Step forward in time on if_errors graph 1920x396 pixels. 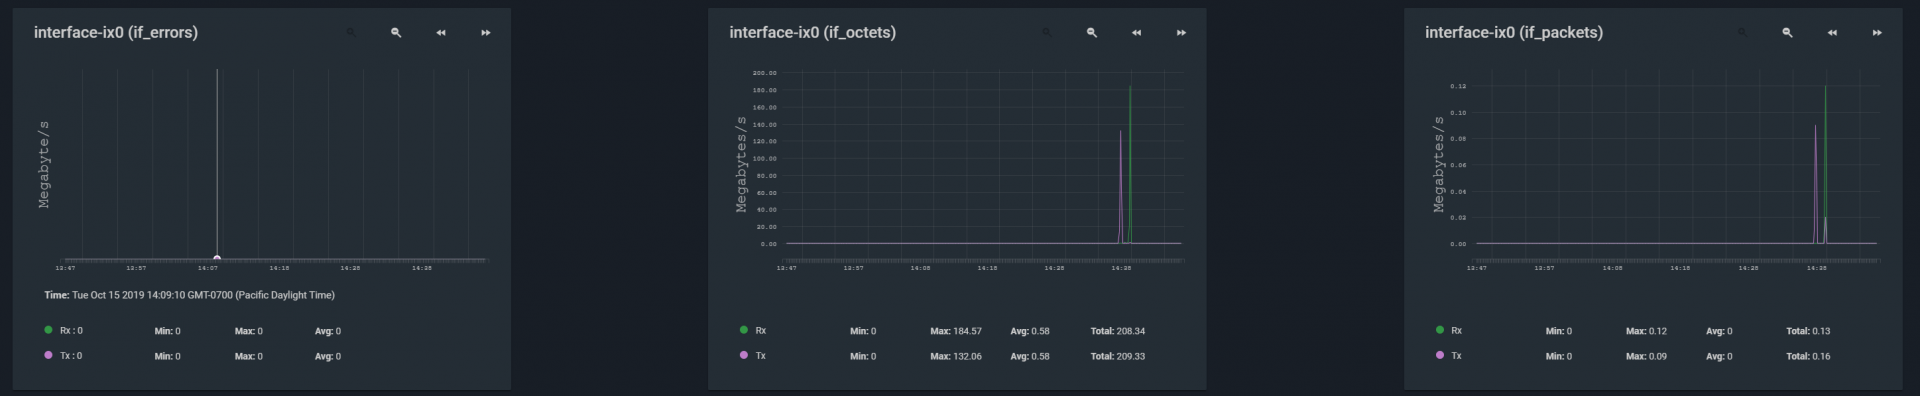click(x=486, y=33)
